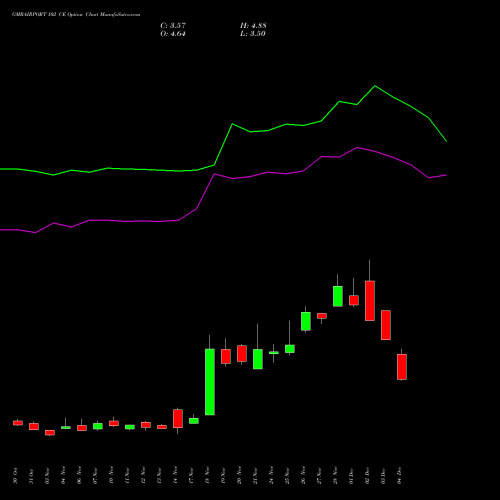
Task: Select the green candle for 17 Nov
Action: tap(194, 421)
